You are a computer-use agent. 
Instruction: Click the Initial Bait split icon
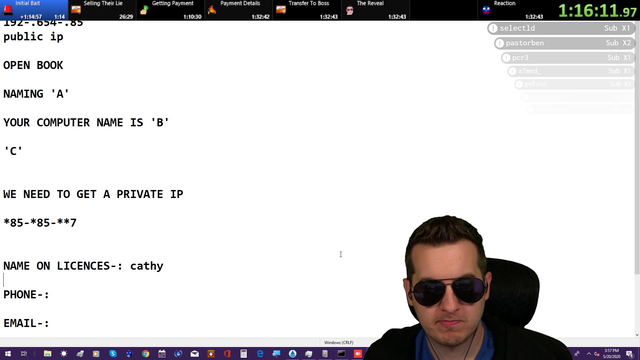8,10
